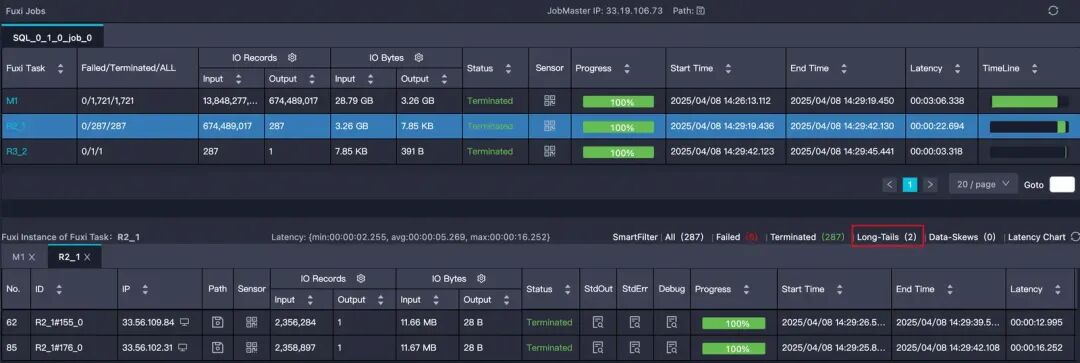Filter instances by Terminated (287)
Screen dimensions: 1080x363
tap(807, 237)
